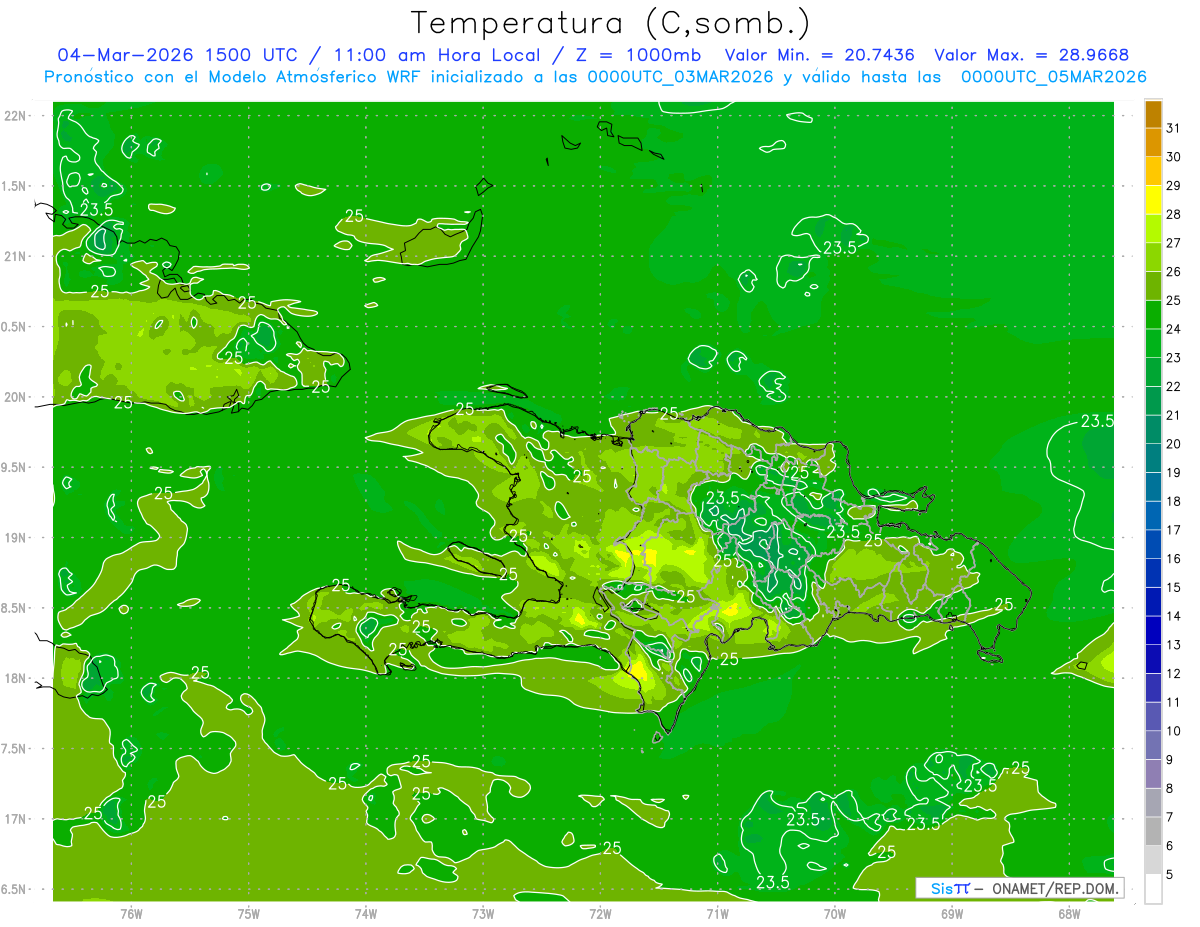1200x927 pixels.
Task: Click the blue legend block between 15 and 16
Action: click(1153, 573)
